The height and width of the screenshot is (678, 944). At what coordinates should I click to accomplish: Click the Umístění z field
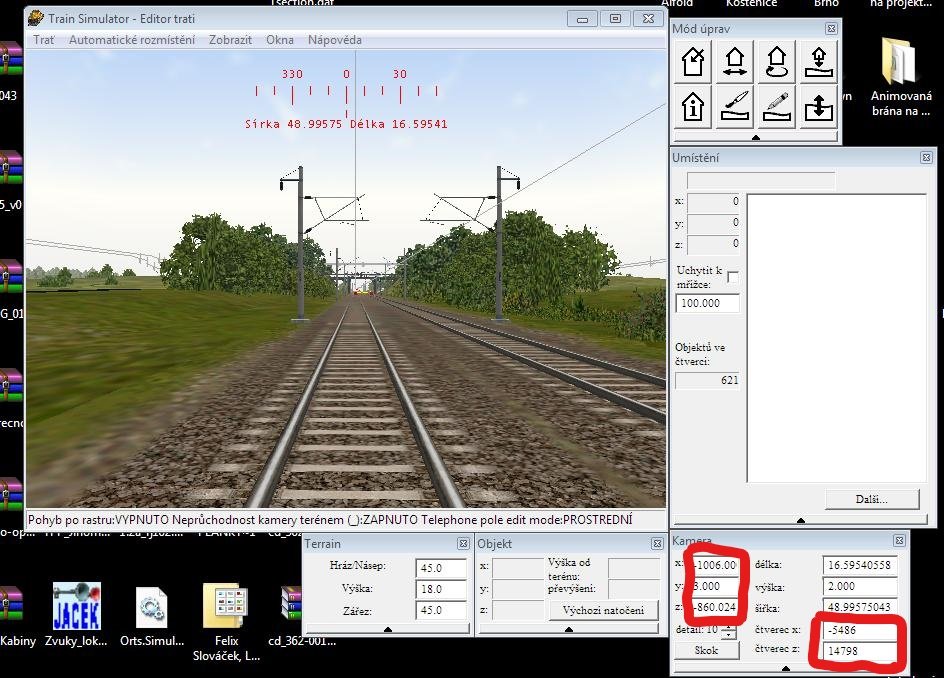point(713,243)
